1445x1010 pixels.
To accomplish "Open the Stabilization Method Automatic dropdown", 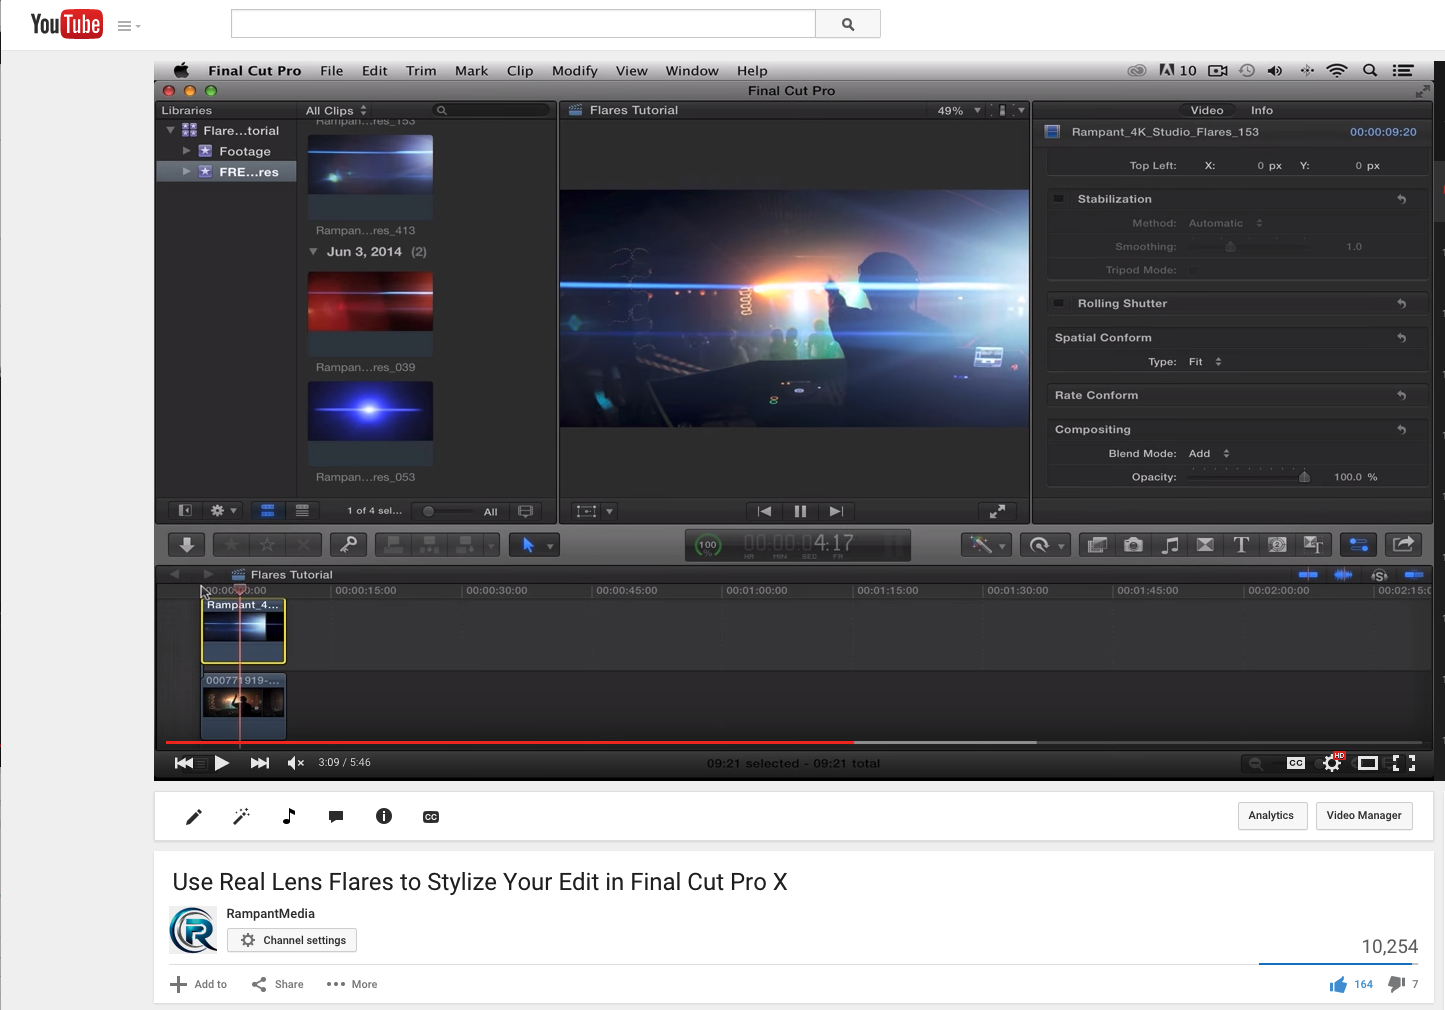I will coord(1226,224).
